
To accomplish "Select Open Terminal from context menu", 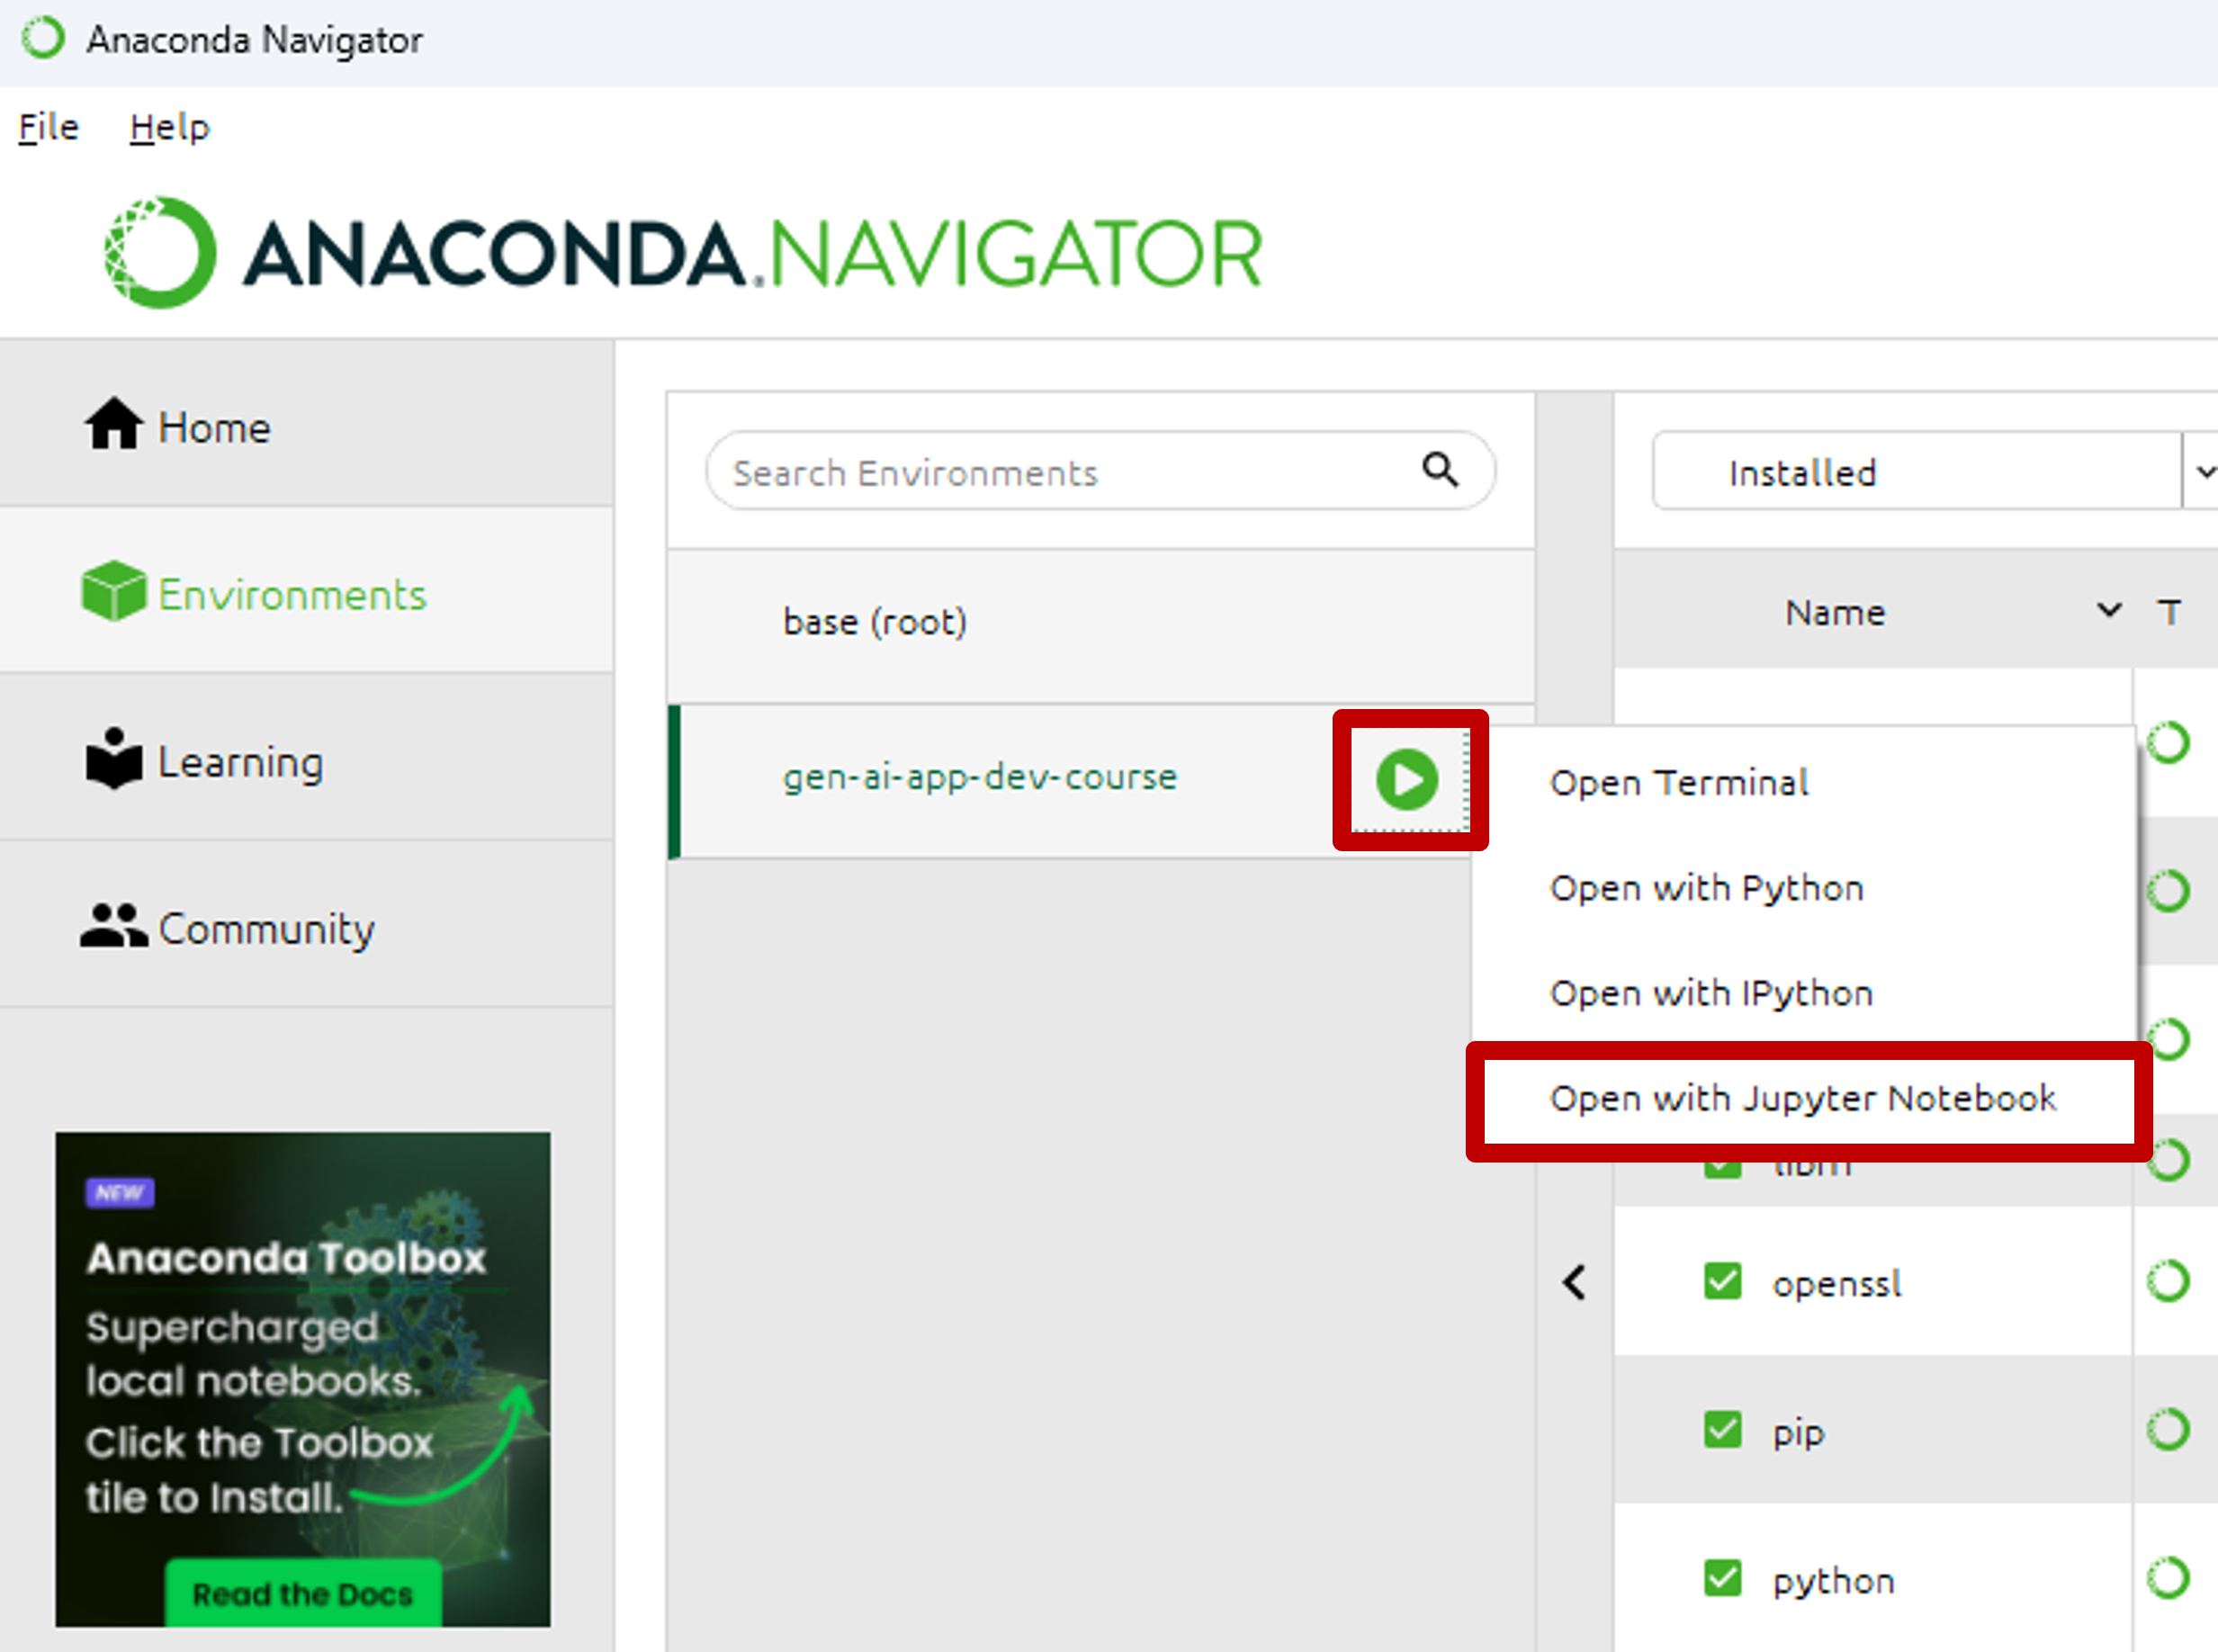I will (1676, 781).
